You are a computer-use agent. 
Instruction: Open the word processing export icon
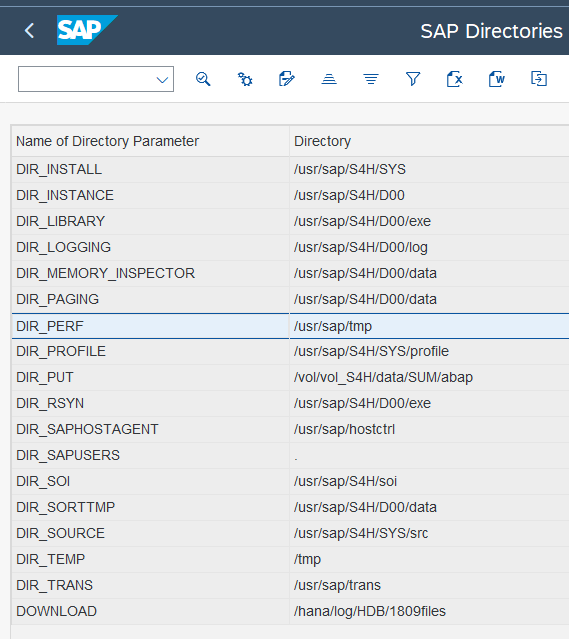point(497,79)
